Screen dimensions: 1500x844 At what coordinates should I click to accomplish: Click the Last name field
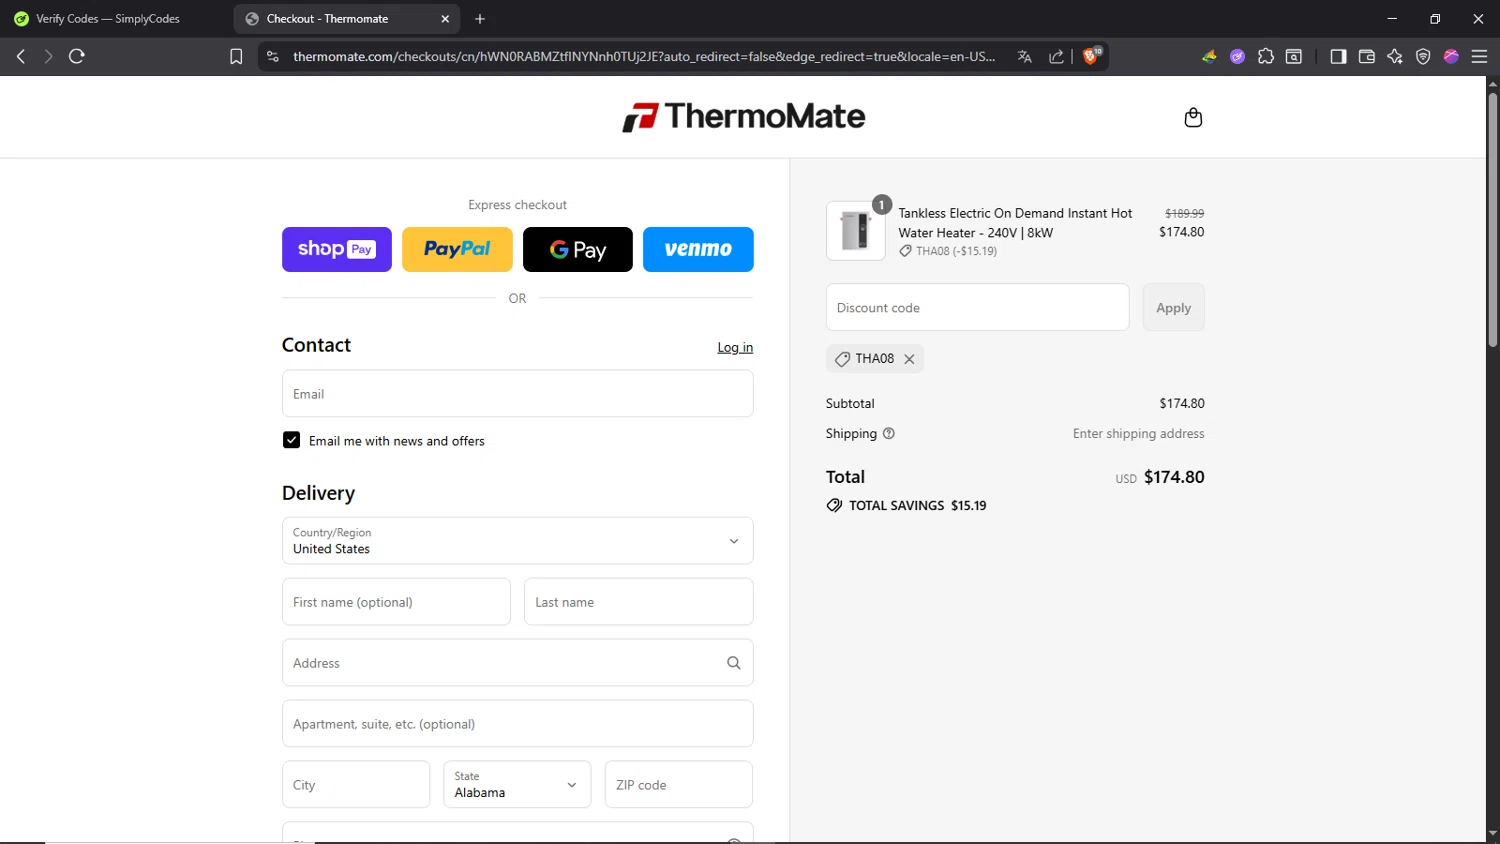click(638, 602)
